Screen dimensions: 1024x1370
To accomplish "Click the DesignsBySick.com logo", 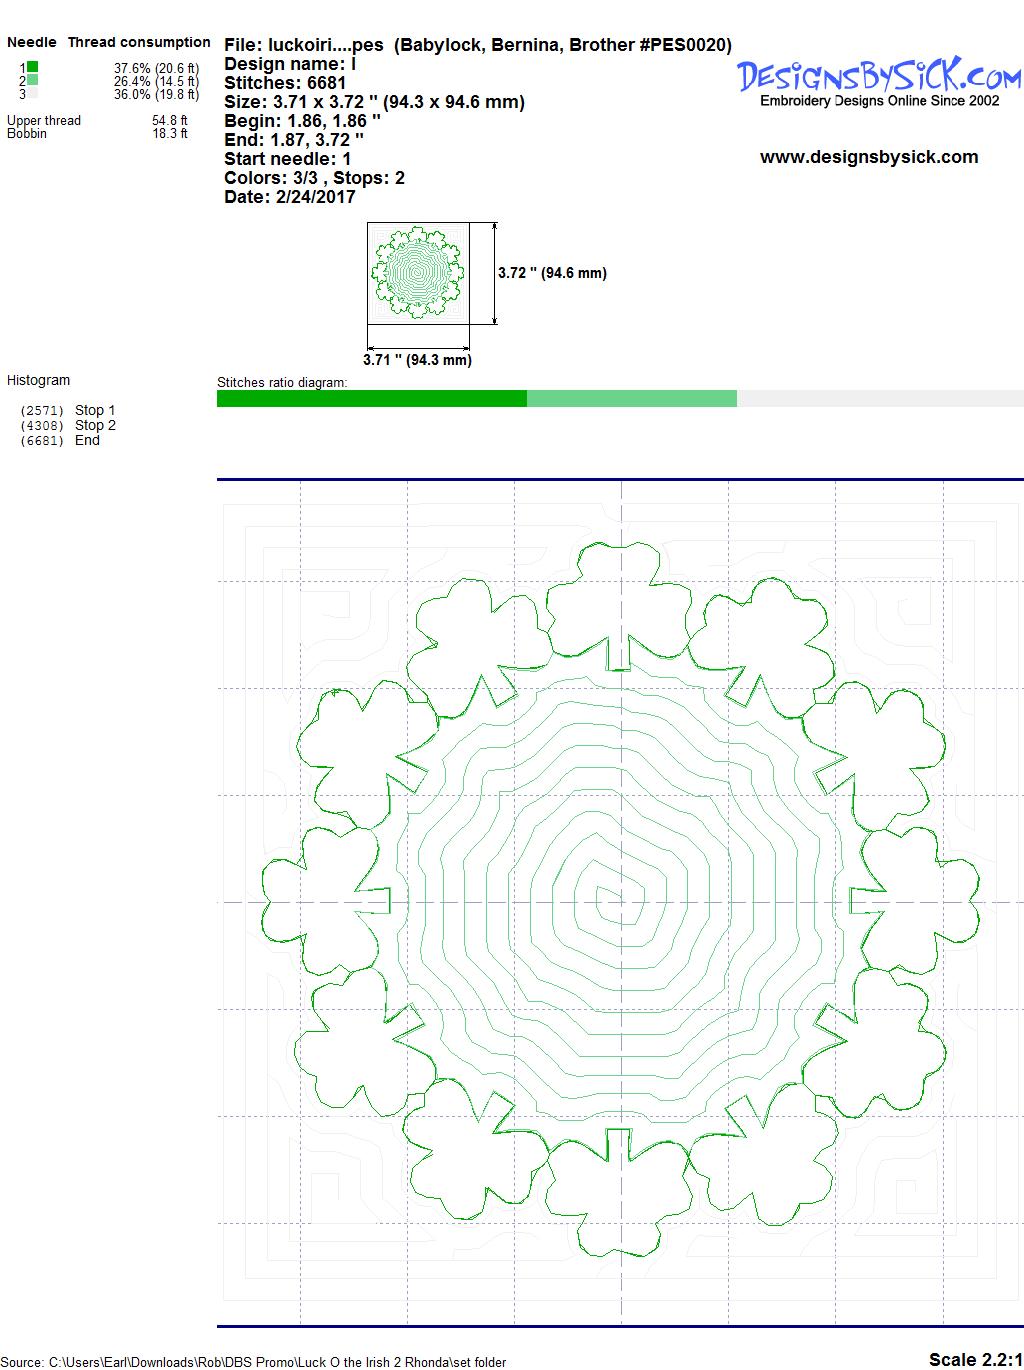I will pyautogui.click(x=878, y=76).
